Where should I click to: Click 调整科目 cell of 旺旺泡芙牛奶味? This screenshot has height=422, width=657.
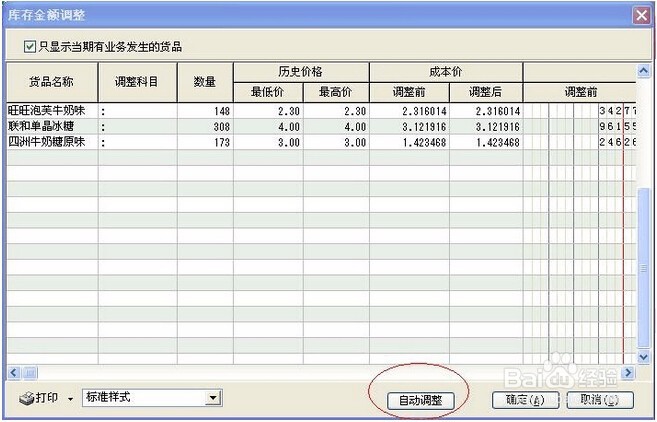137,111
